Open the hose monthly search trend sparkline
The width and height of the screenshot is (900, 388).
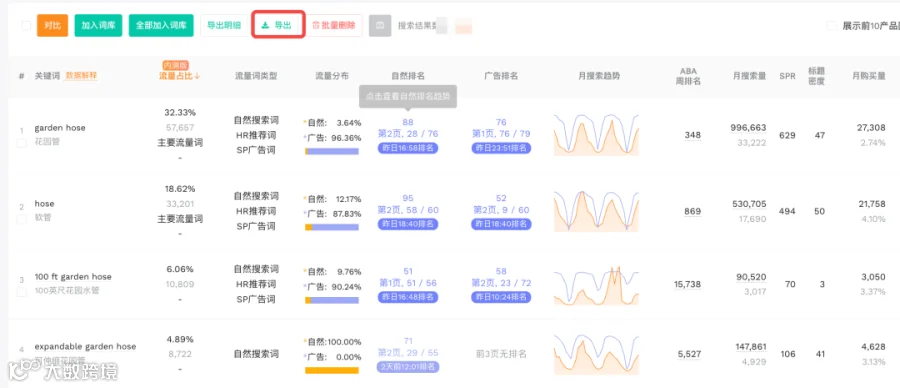[x=596, y=211]
